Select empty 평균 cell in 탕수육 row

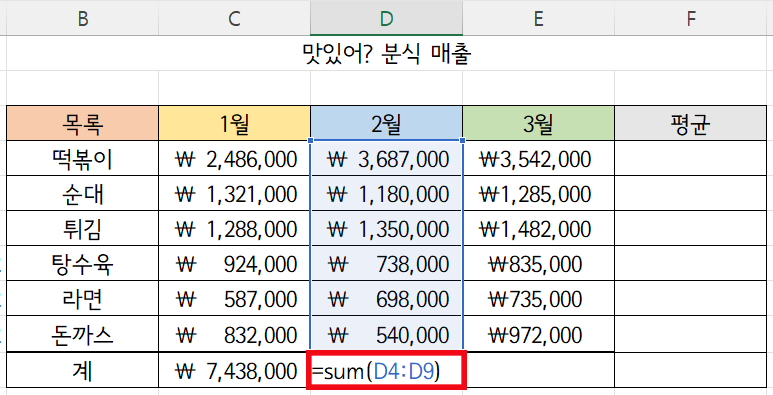691,263
